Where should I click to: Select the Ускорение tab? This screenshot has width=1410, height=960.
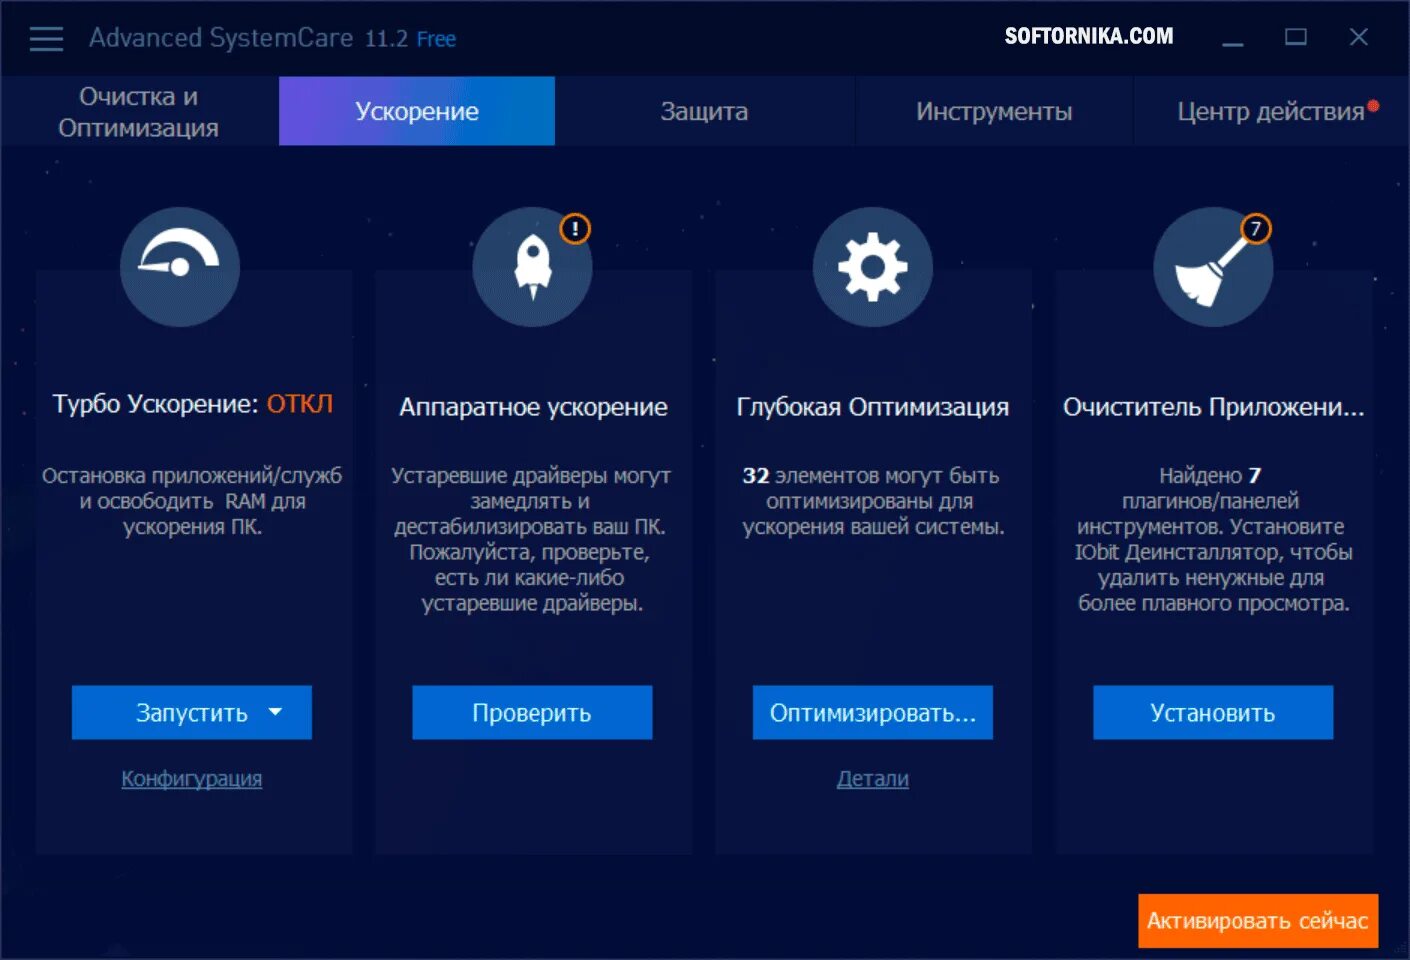(417, 111)
